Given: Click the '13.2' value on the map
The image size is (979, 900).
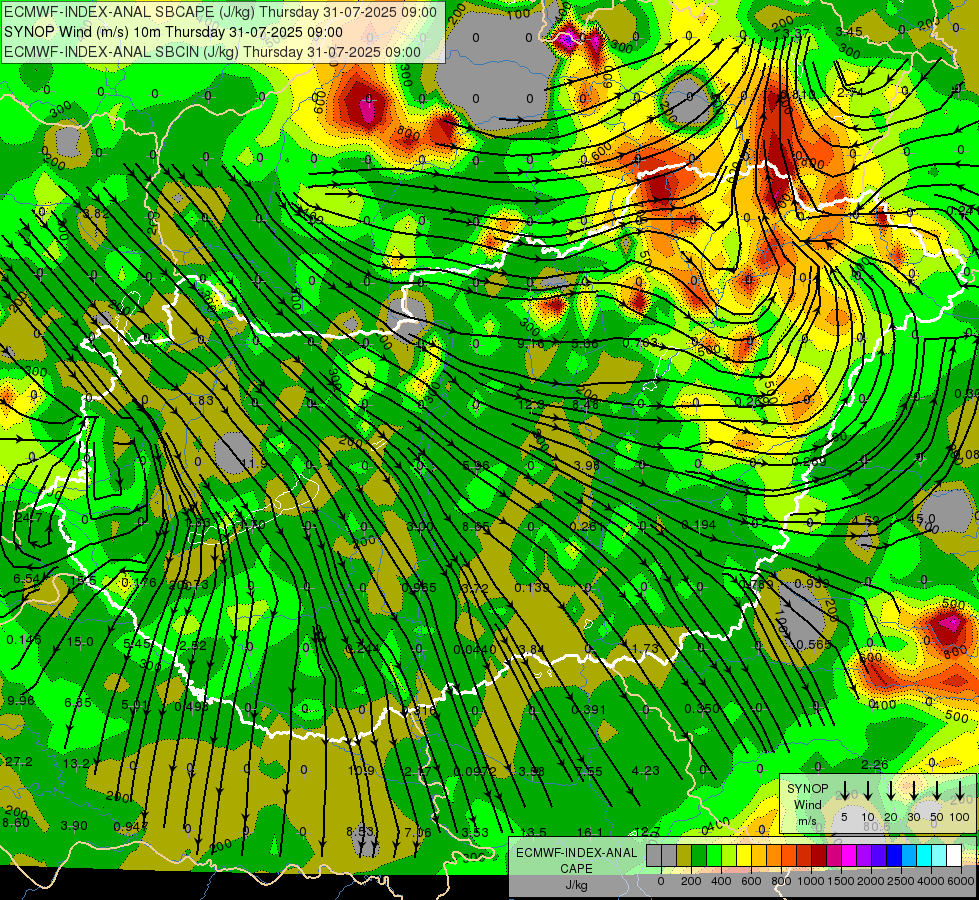Looking at the screenshot, I should point(76,763).
